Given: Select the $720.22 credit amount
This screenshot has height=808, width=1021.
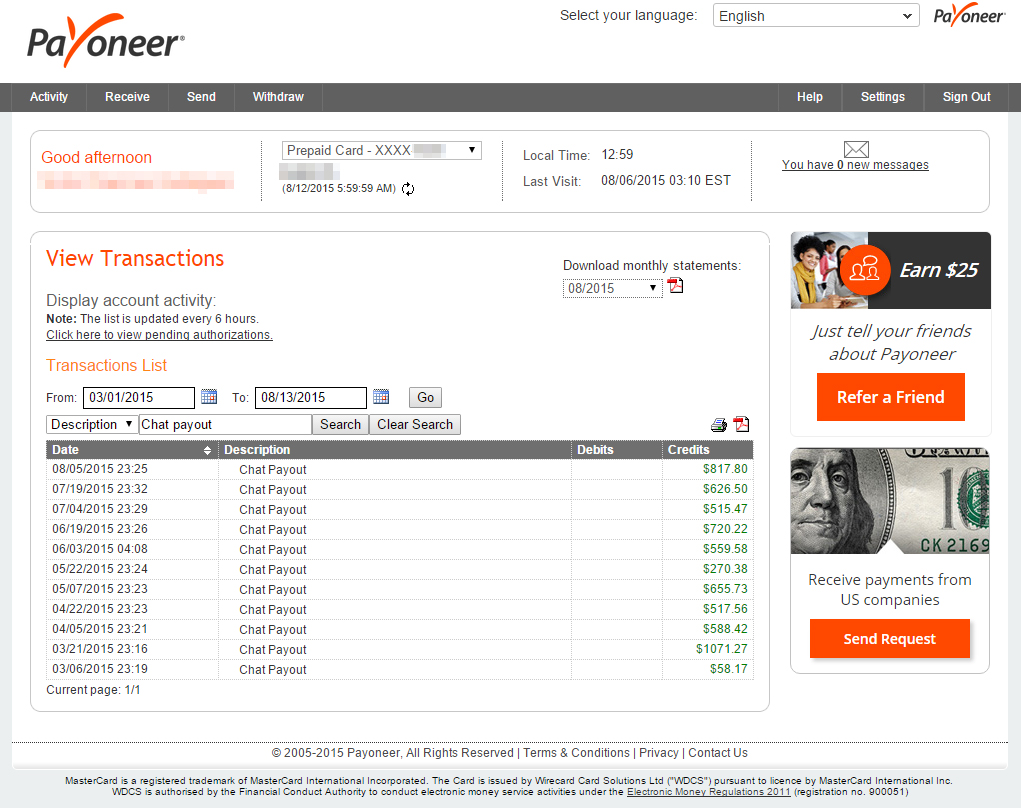Looking at the screenshot, I should pyautogui.click(x=725, y=529).
